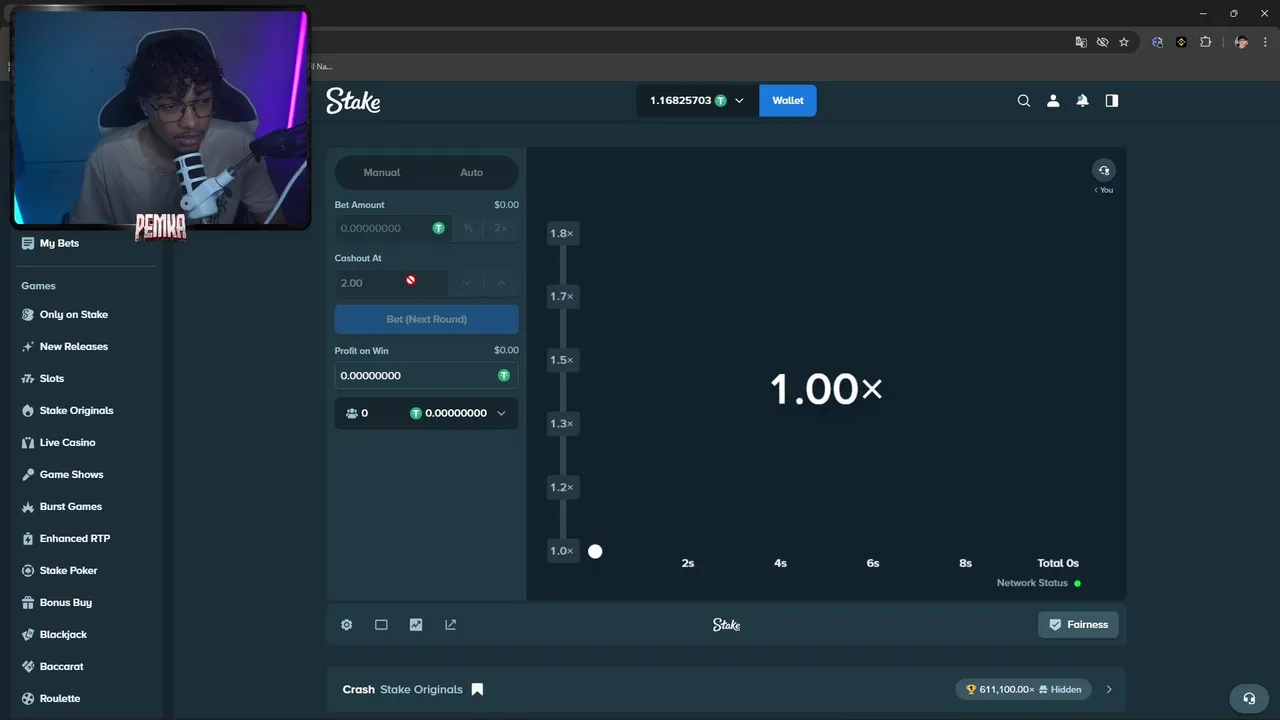Click the eye-slash icon in address bar

pos(1102,42)
